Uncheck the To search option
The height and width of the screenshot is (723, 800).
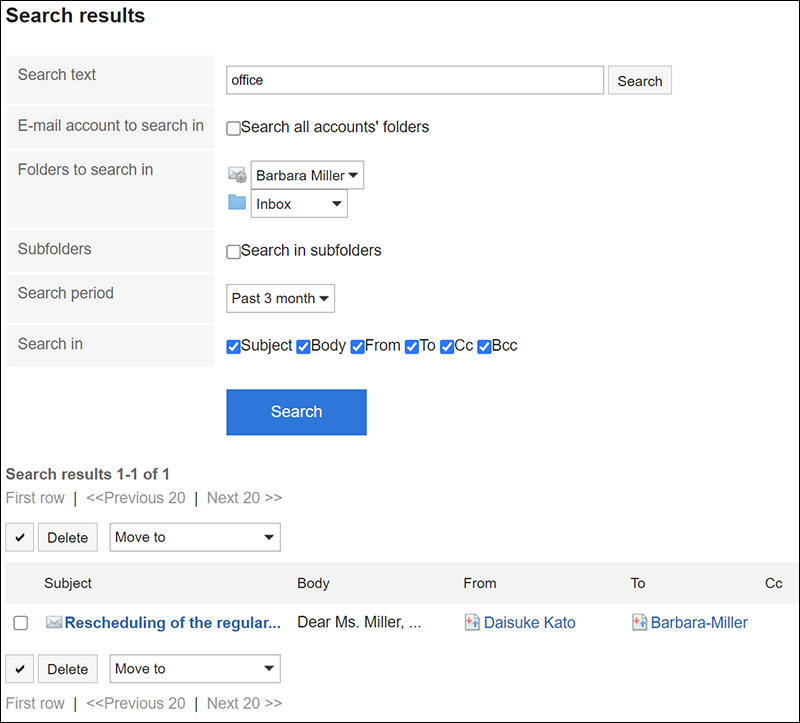[x=412, y=347]
